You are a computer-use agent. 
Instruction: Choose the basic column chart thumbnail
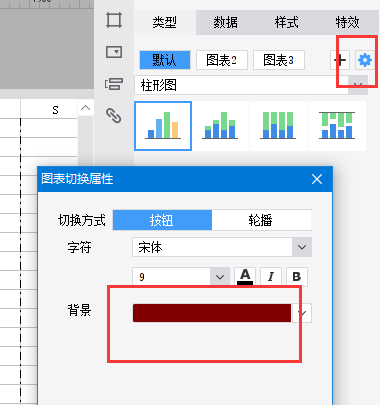pos(163,126)
